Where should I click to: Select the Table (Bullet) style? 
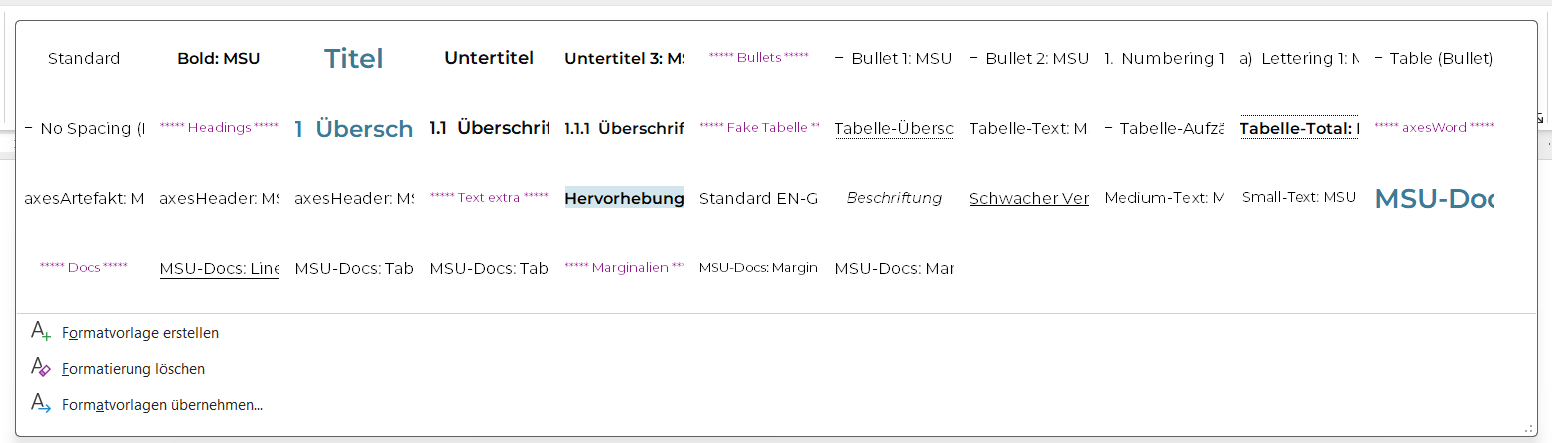[1434, 59]
